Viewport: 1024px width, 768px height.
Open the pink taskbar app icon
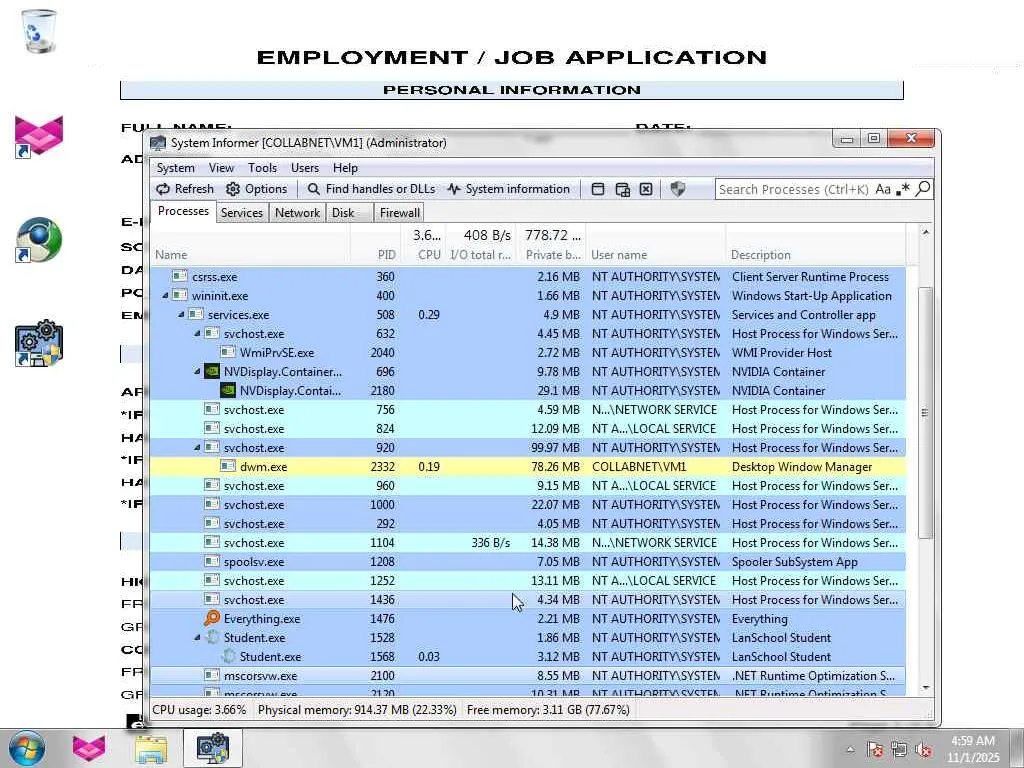pos(89,748)
